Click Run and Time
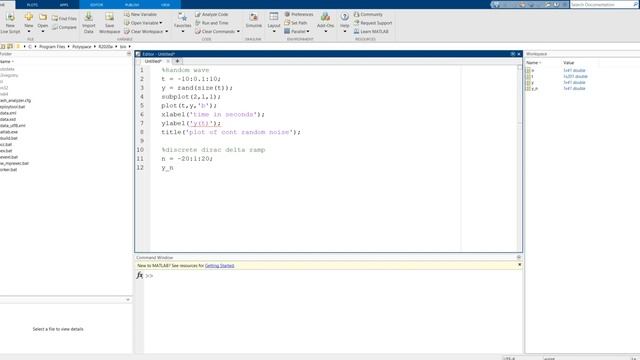This screenshot has height=360, width=640. [x=212, y=23]
